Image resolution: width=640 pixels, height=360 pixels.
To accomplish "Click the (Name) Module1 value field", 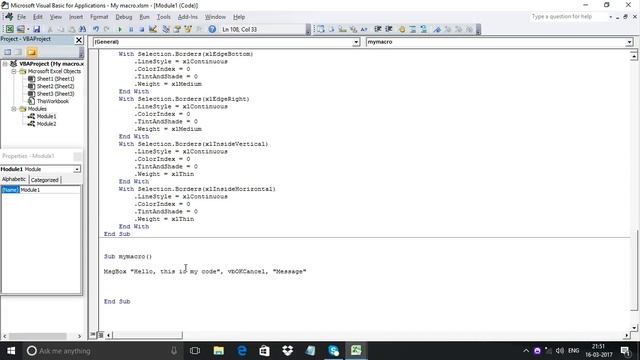I will pyautogui.click(x=50, y=190).
